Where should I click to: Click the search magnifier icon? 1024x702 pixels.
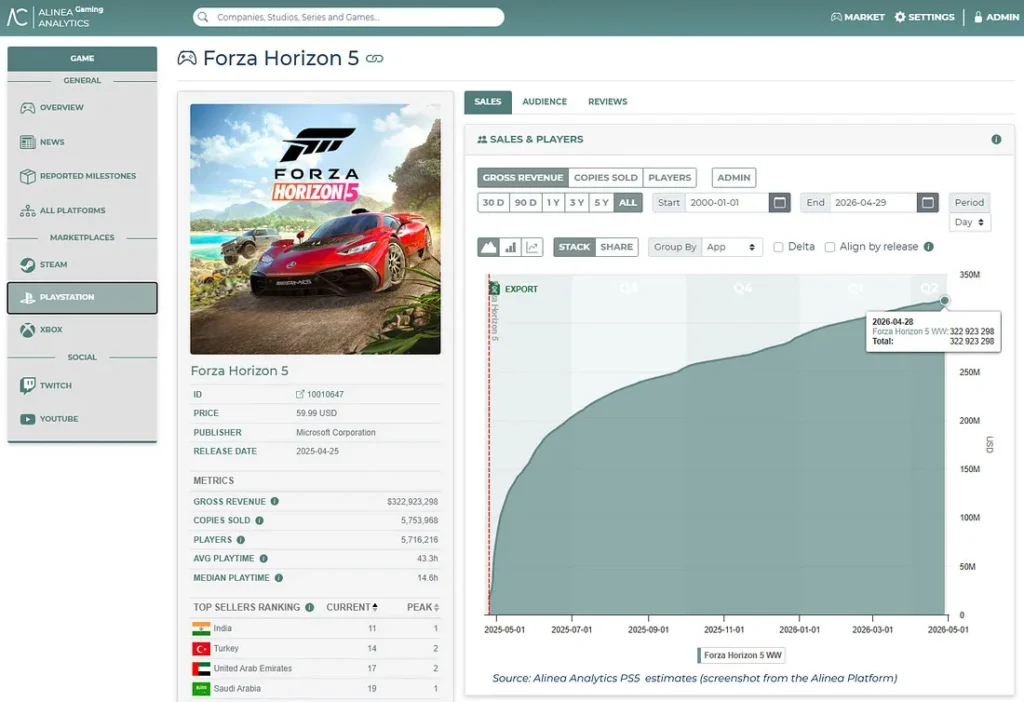(x=203, y=17)
